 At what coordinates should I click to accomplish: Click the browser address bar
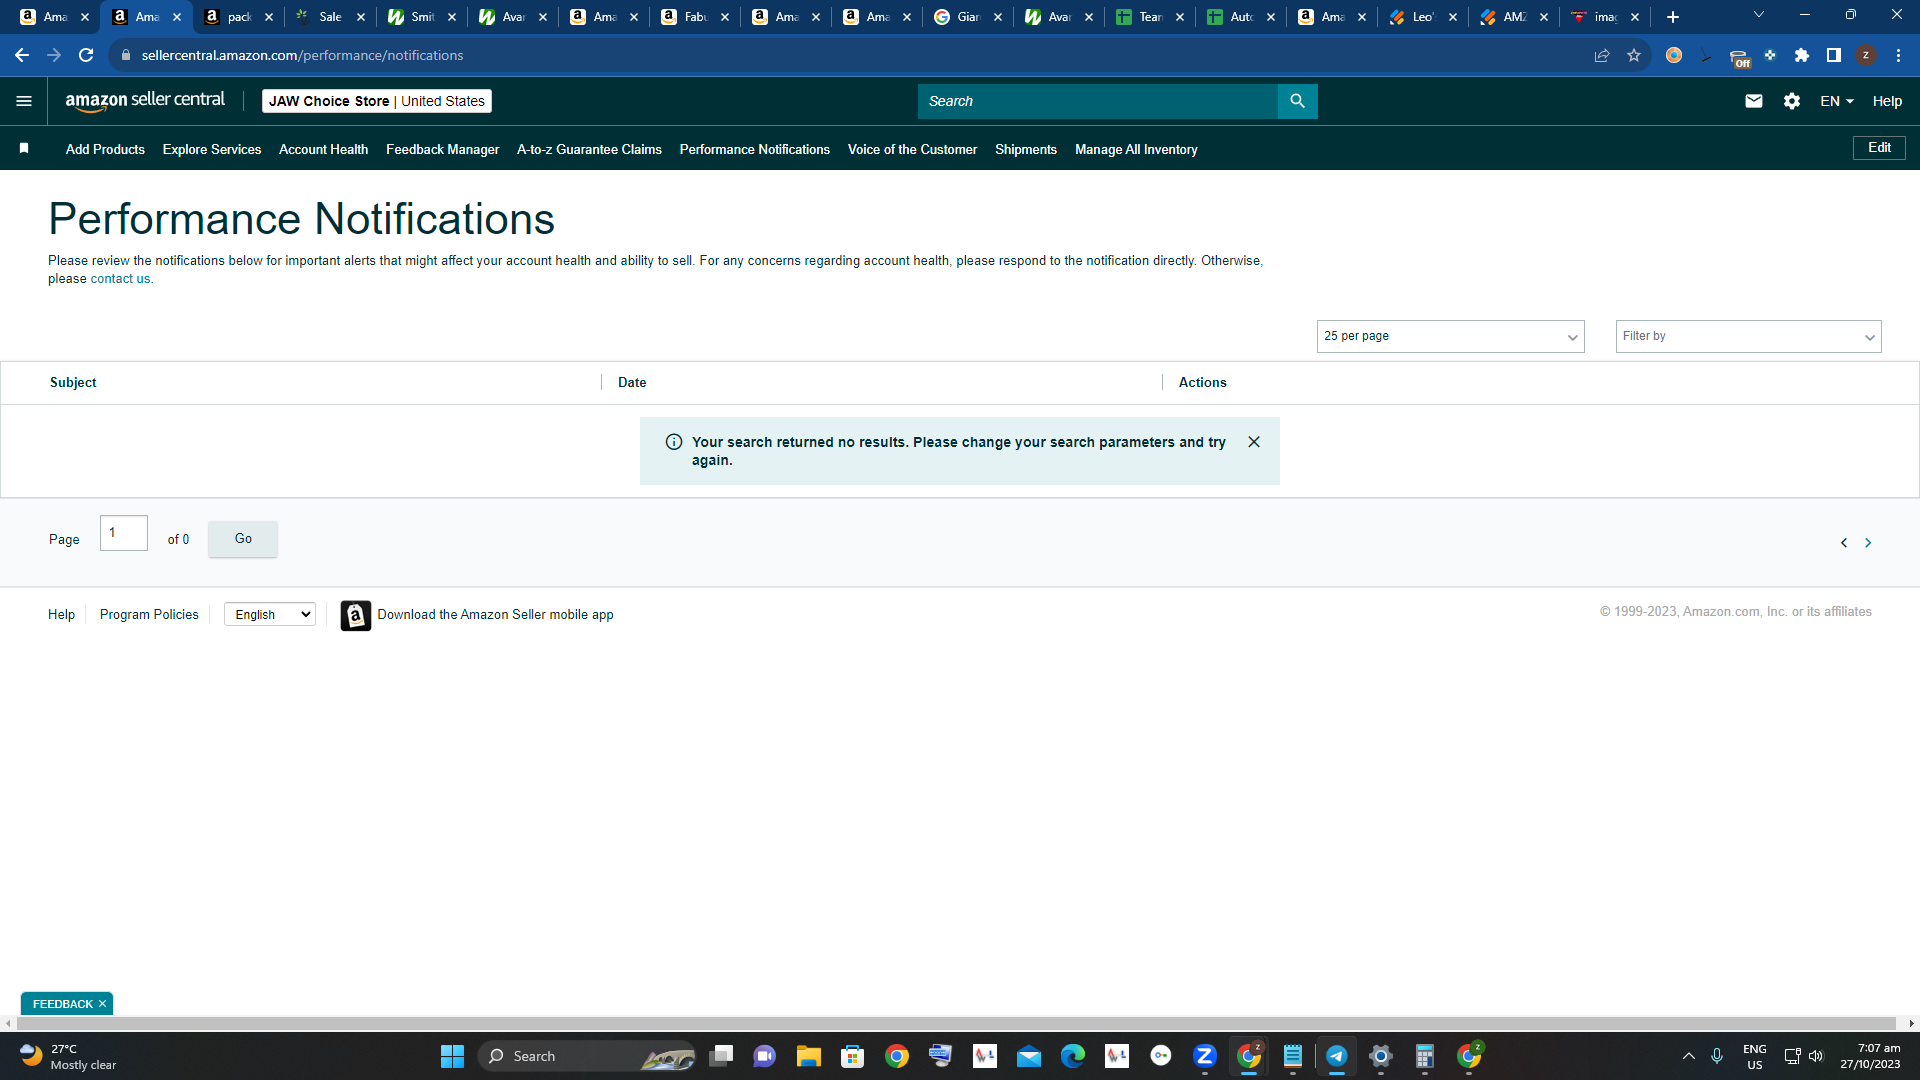tap(850, 55)
